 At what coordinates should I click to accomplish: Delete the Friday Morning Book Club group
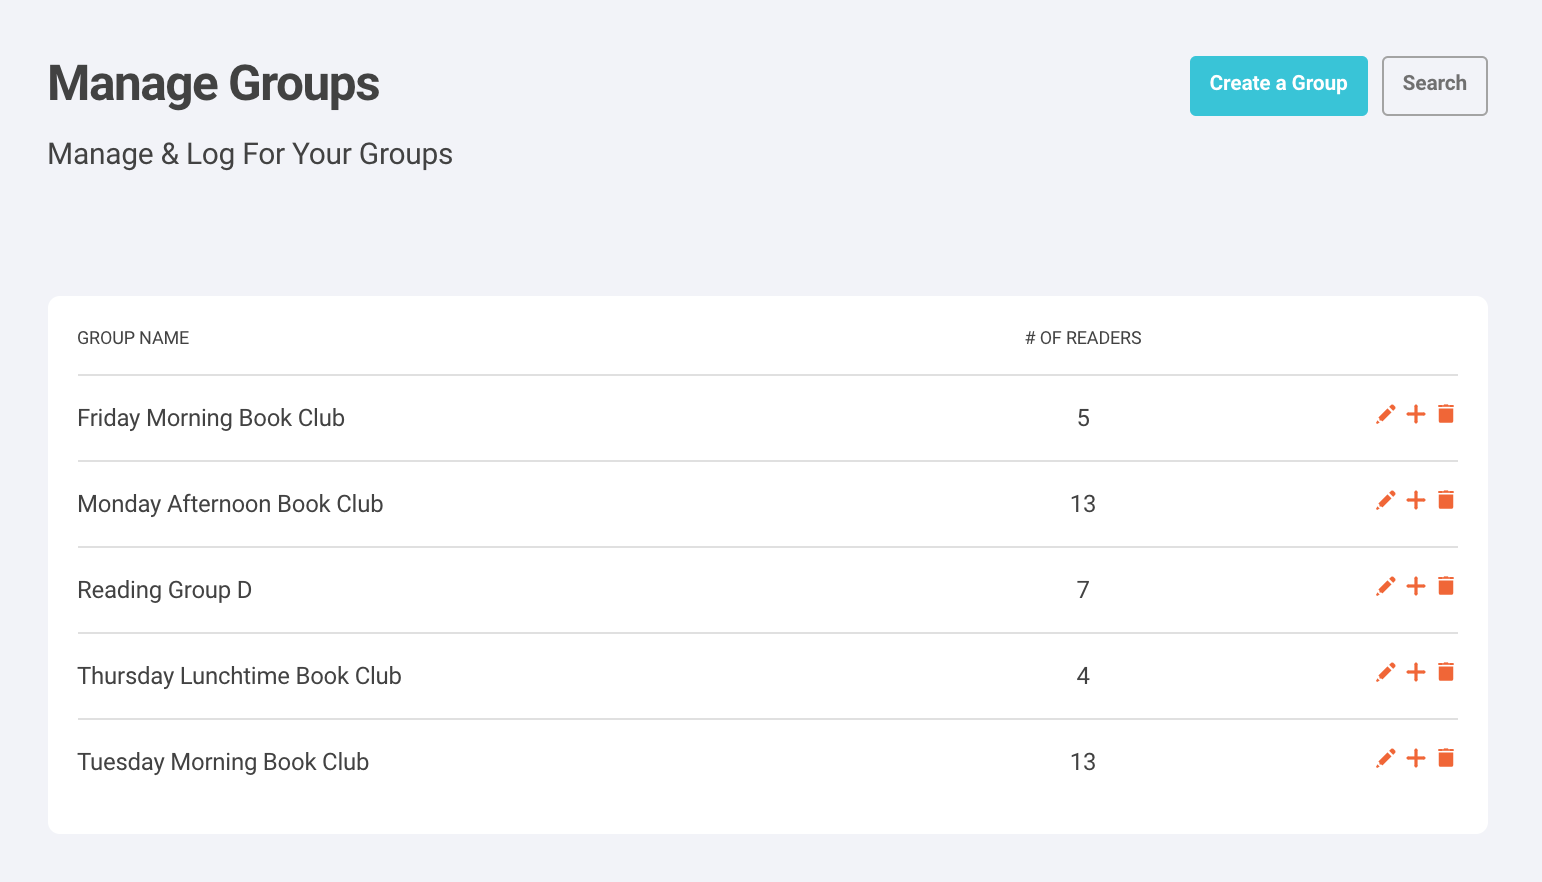tap(1446, 414)
